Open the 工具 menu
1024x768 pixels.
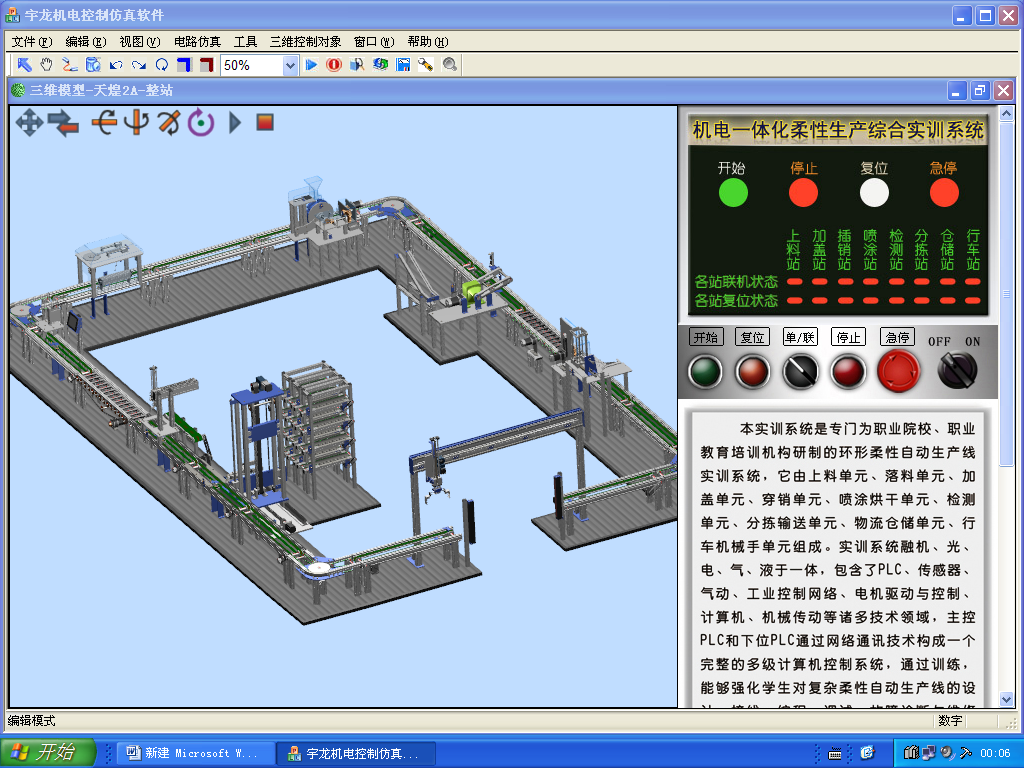[x=246, y=42]
